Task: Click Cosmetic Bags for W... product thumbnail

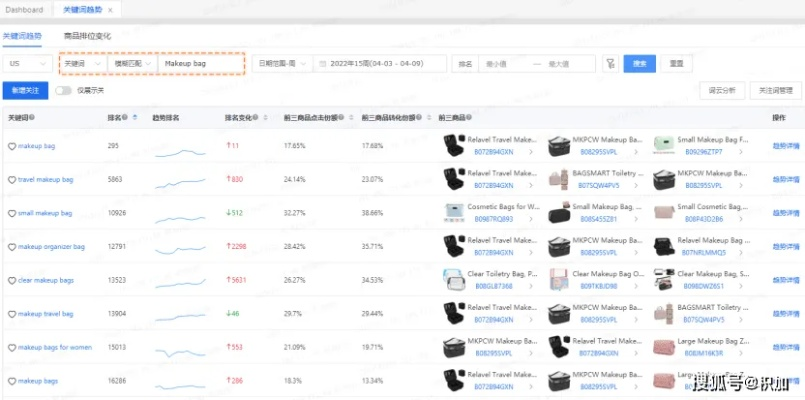Action: pos(454,213)
